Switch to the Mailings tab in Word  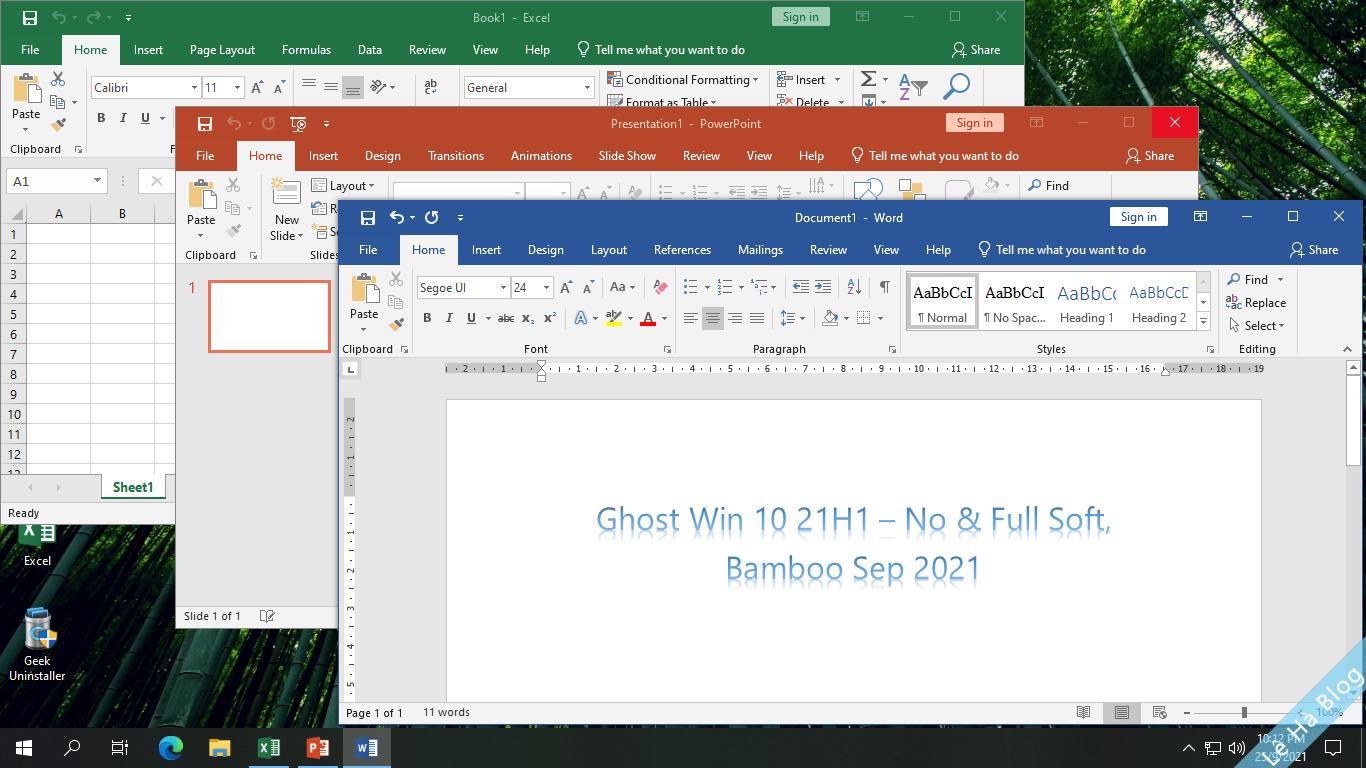[760, 250]
